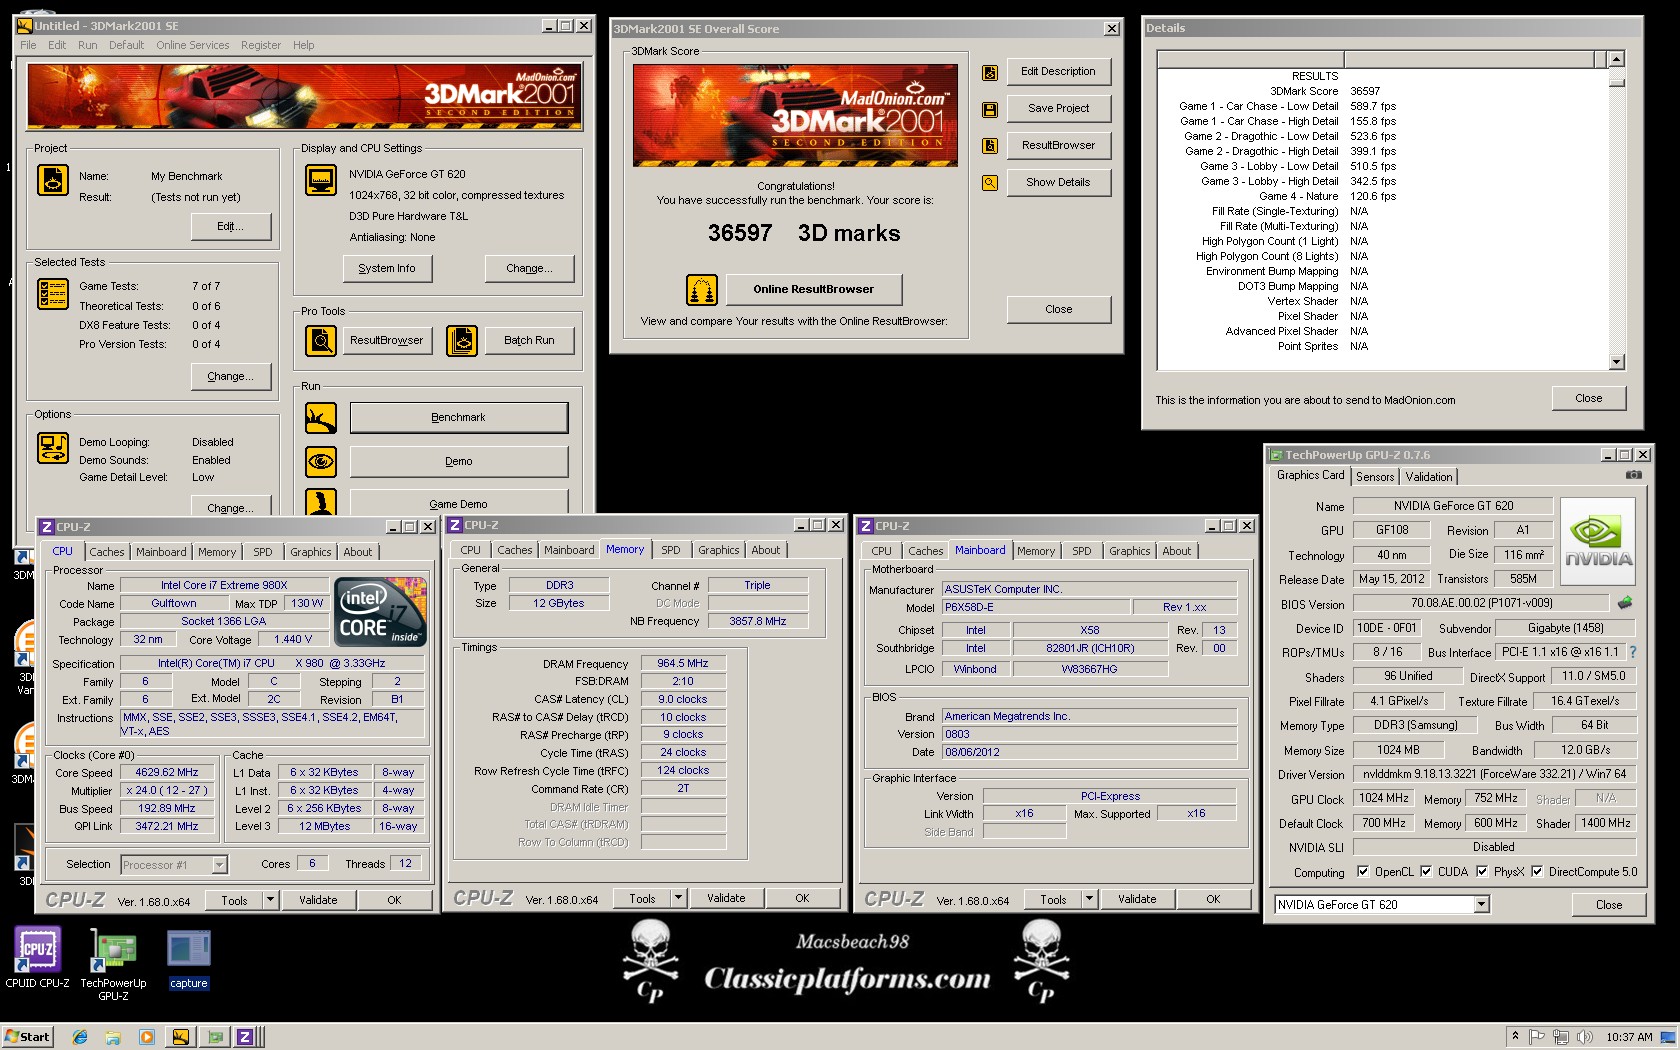
Task: Open Tools dropdown arrow in Memory window
Action: pyautogui.click(x=678, y=898)
